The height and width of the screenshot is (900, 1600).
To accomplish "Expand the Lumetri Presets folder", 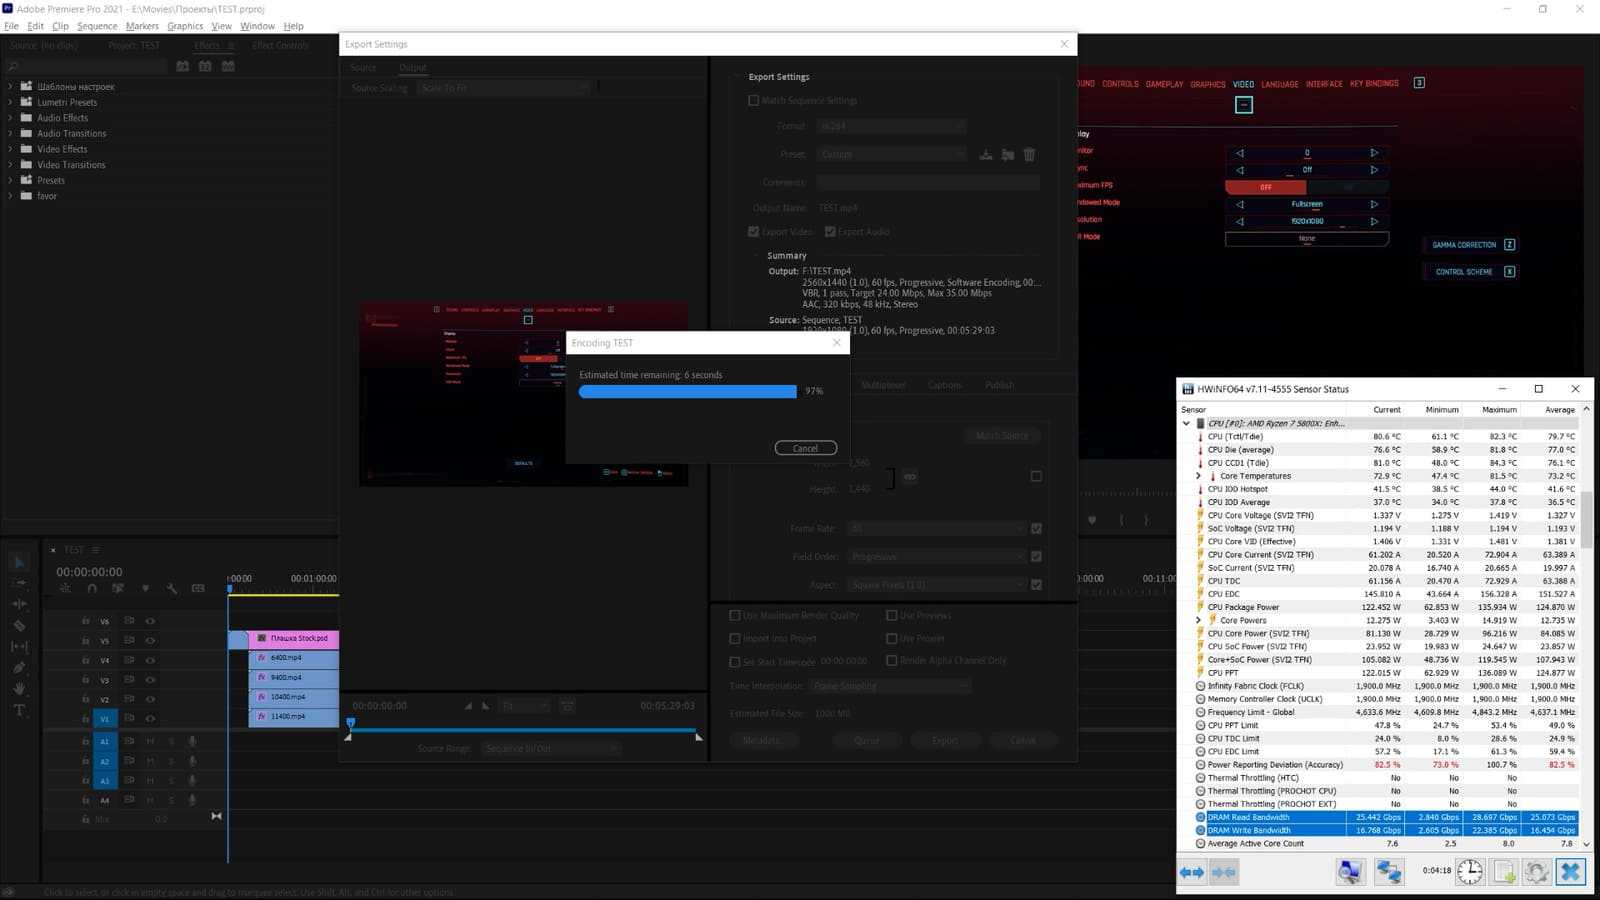I will coord(10,102).
